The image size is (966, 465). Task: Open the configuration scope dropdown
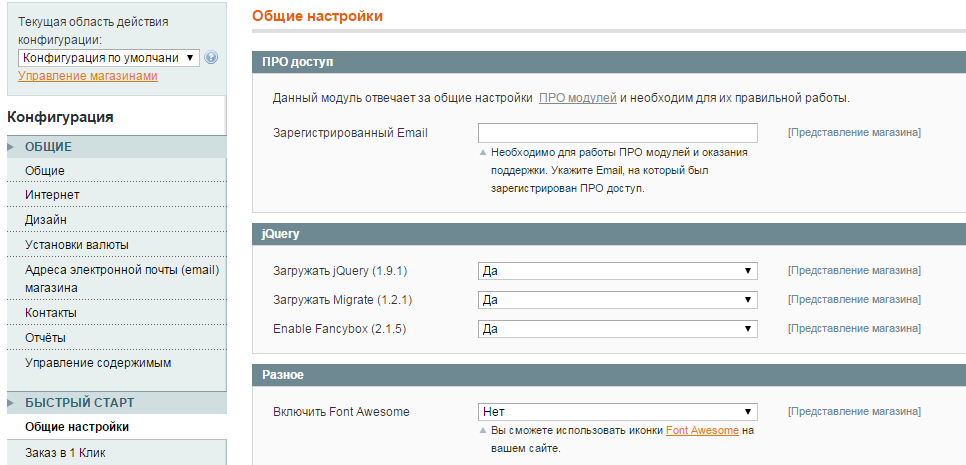[109, 58]
